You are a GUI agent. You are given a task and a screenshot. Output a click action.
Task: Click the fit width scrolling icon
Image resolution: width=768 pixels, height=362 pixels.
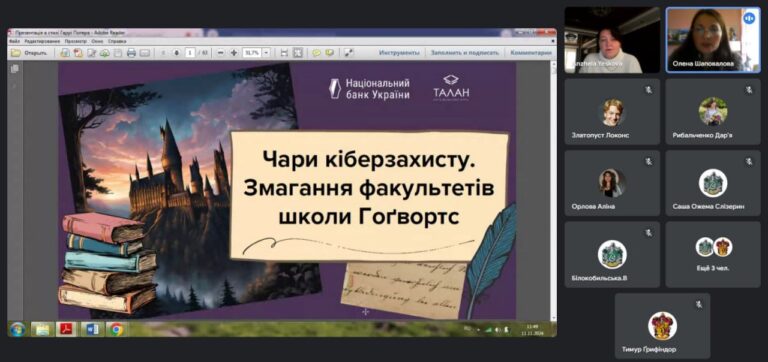pos(284,53)
